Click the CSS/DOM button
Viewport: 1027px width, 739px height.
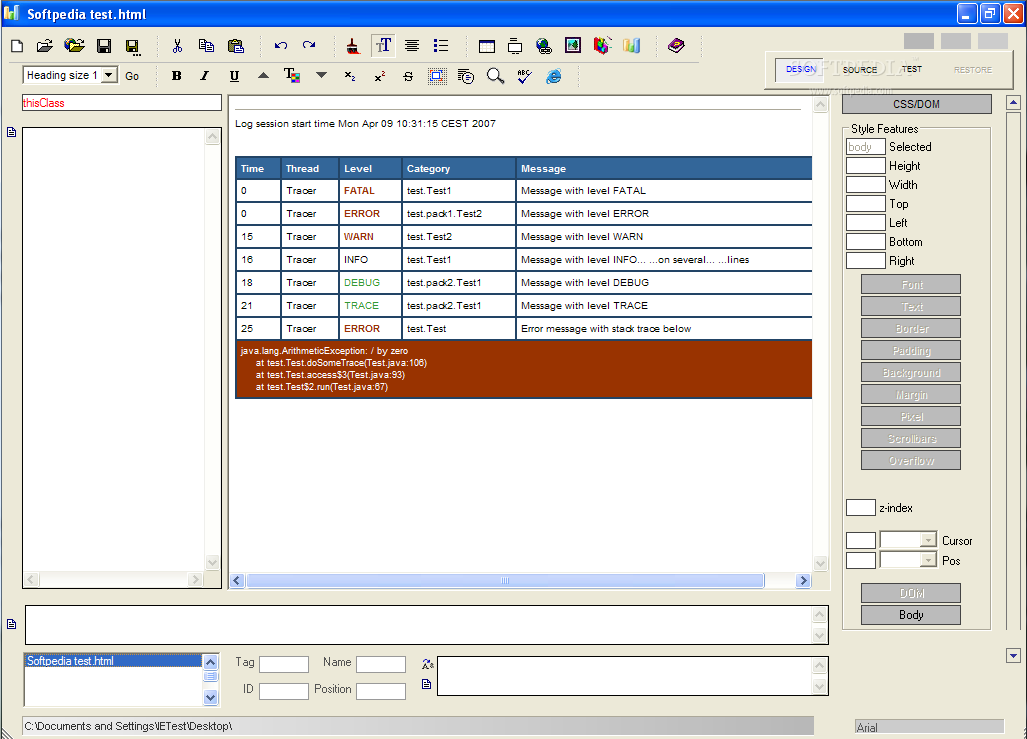pyautogui.click(x=916, y=104)
